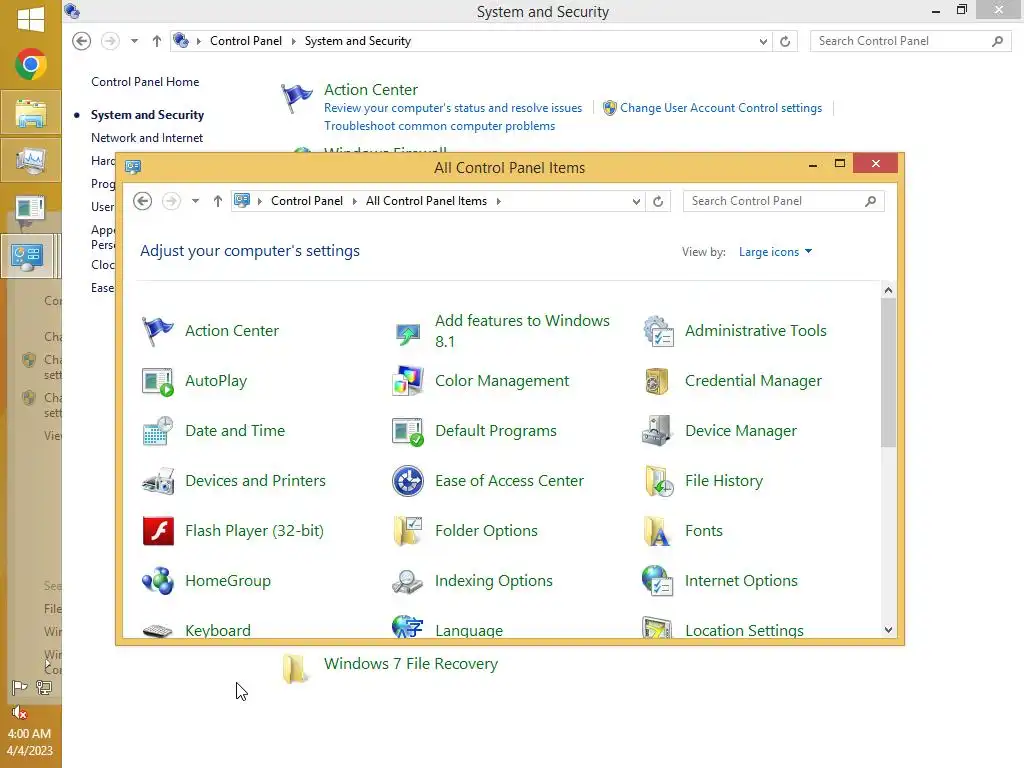Refresh the All Control Panel Items window
This screenshot has height=768, width=1024.
coord(658,202)
